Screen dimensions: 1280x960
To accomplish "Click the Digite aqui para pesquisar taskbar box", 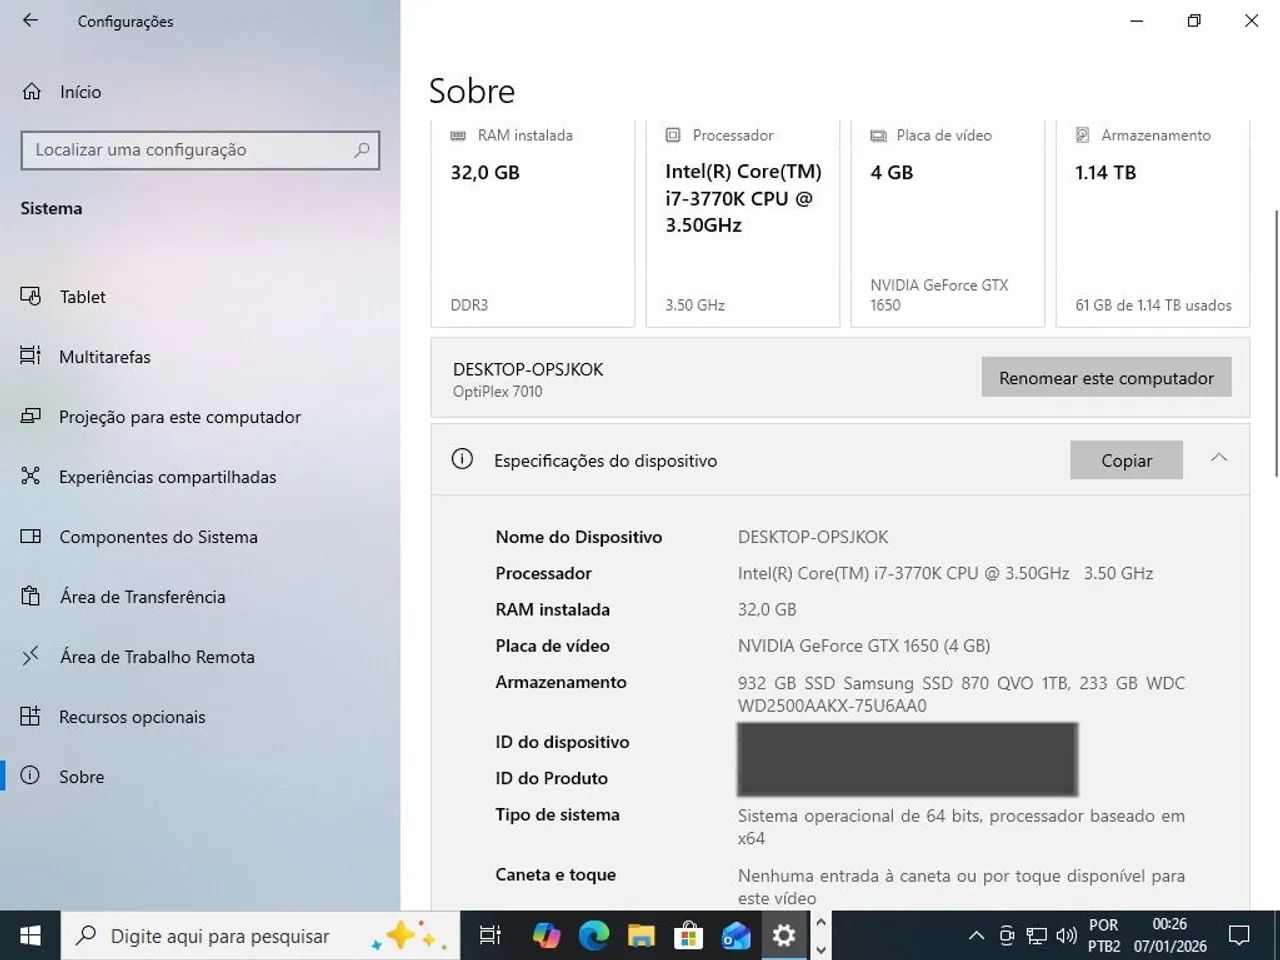I will pos(260,936).
